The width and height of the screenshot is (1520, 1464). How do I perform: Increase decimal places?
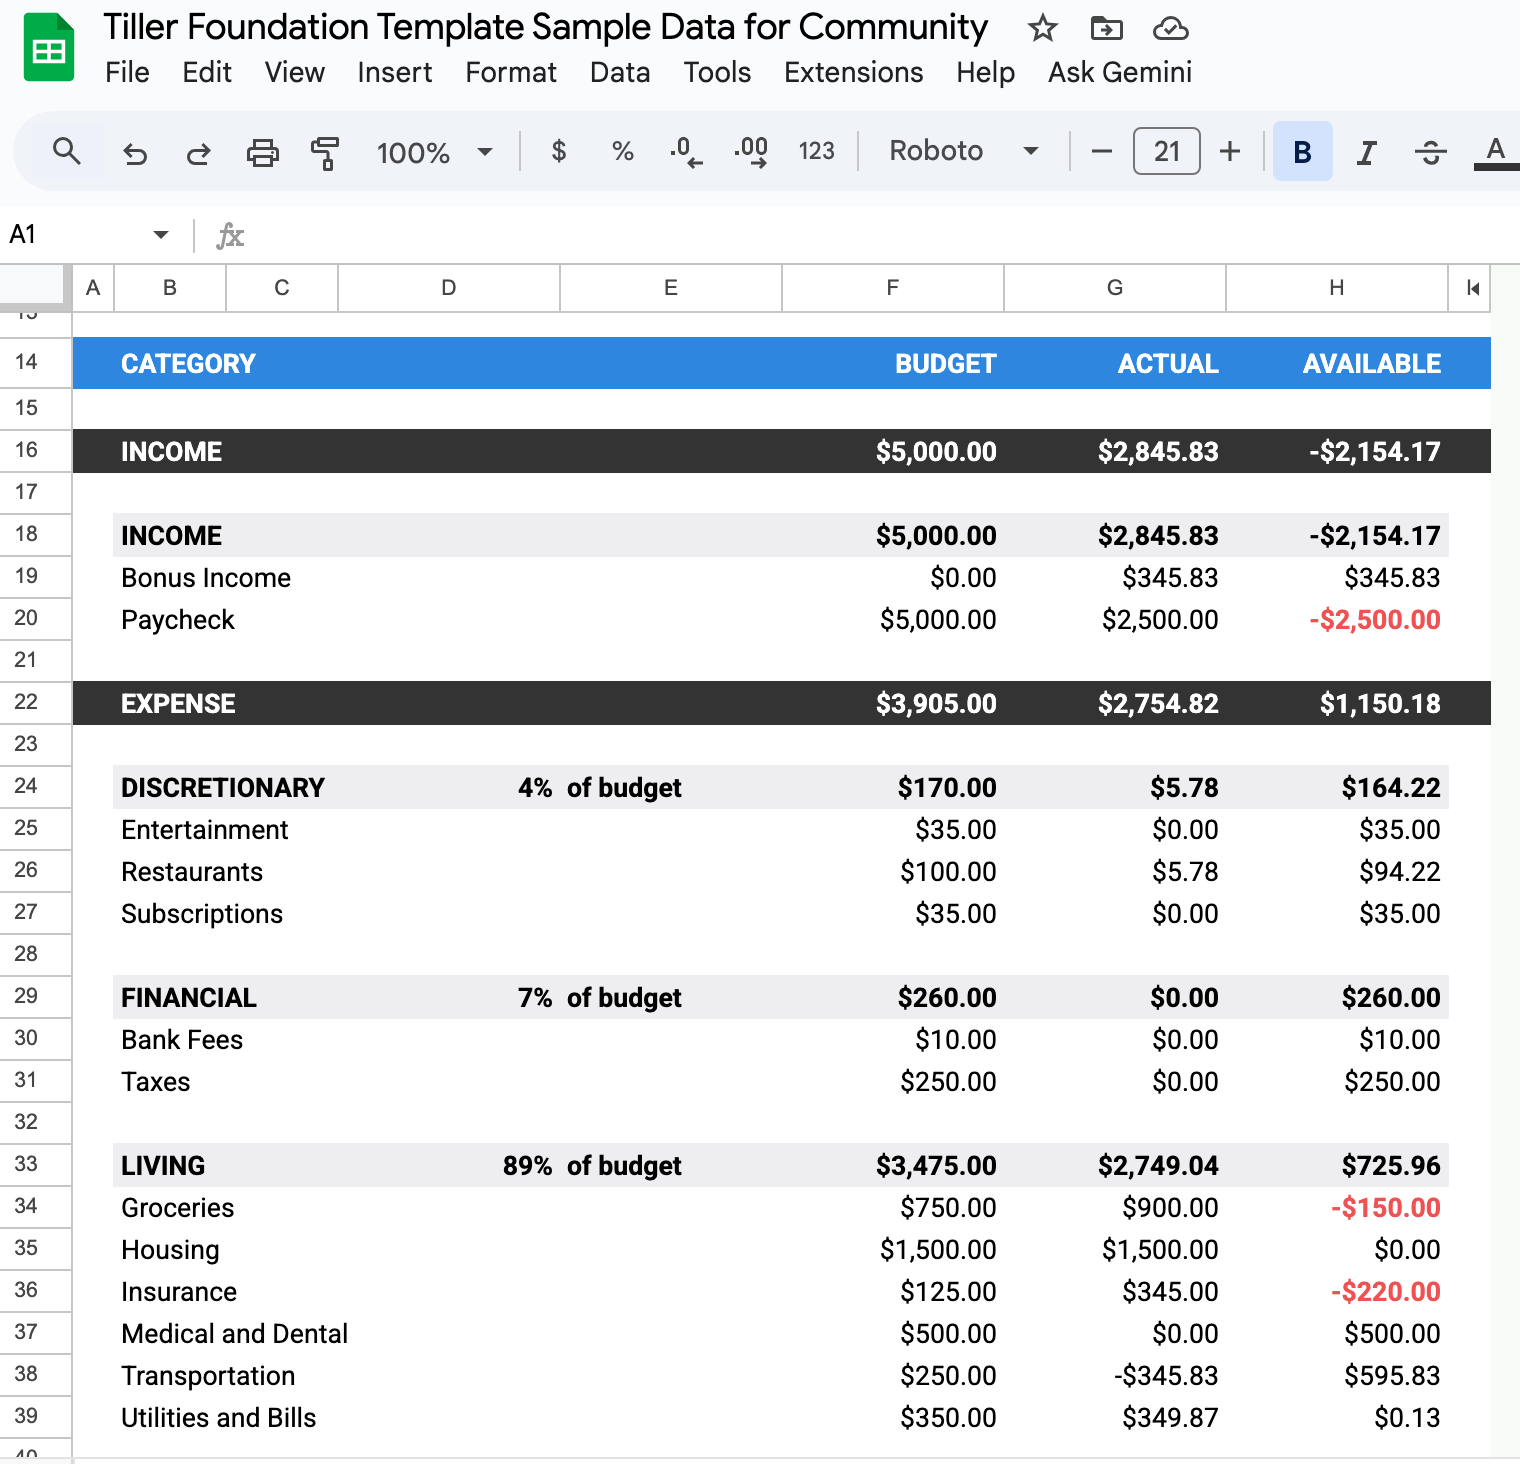coord(751,151)
